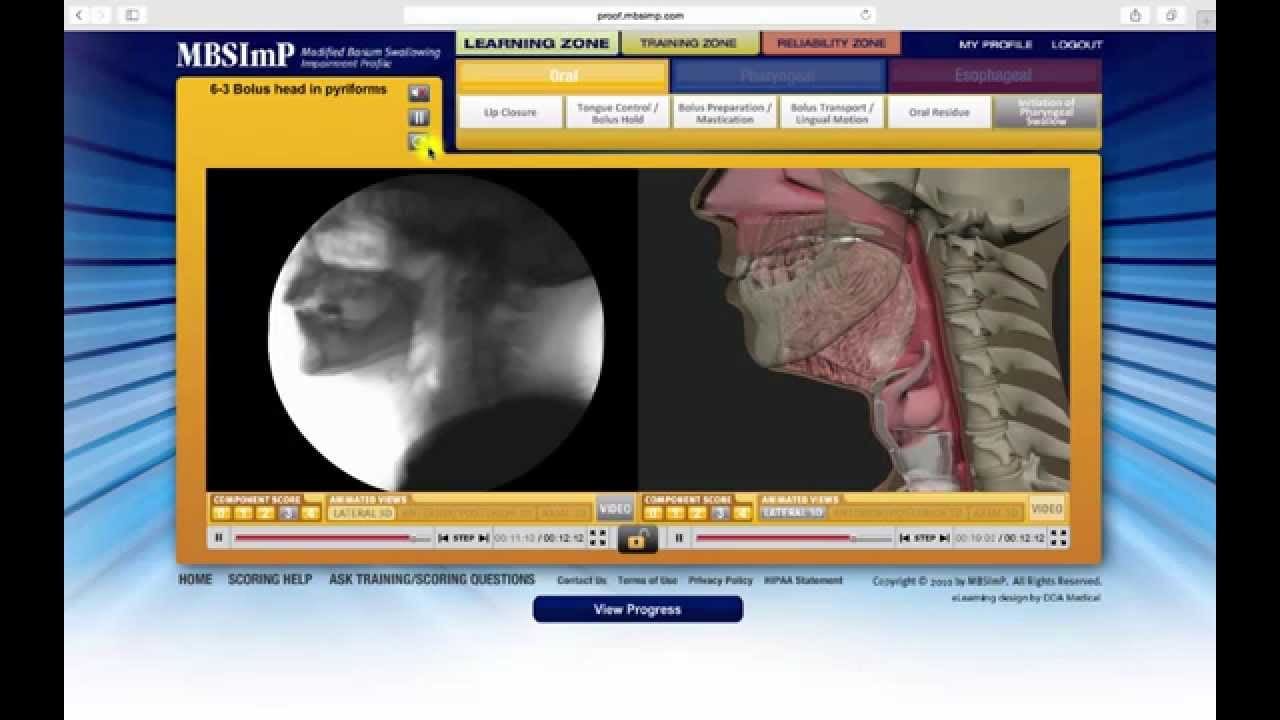Pause narration in the description panel
The image size is (1280, 720).
[x=419, y=118]
